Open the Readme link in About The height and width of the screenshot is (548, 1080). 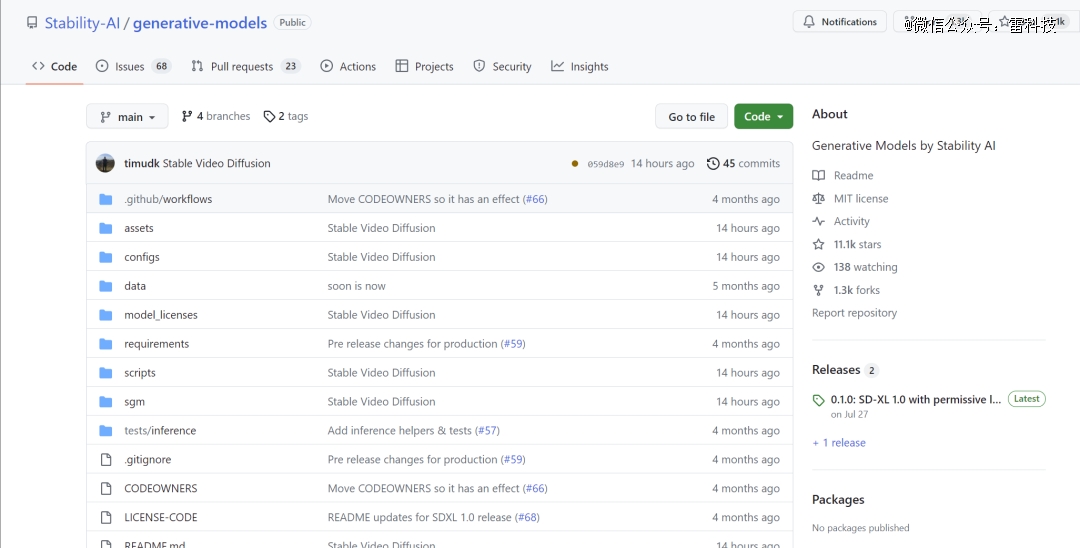pos(843,176)
